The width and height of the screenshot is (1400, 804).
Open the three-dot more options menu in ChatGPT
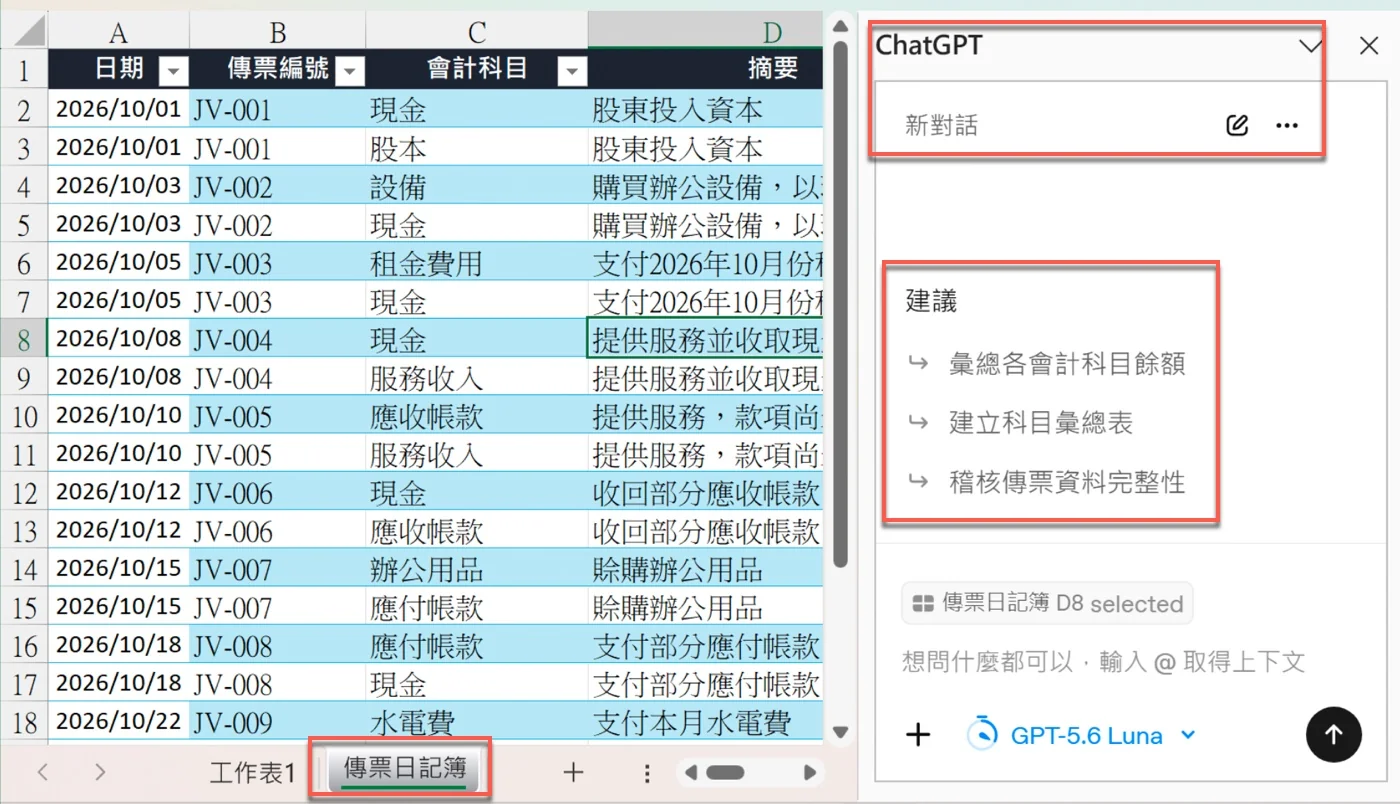1287,126
